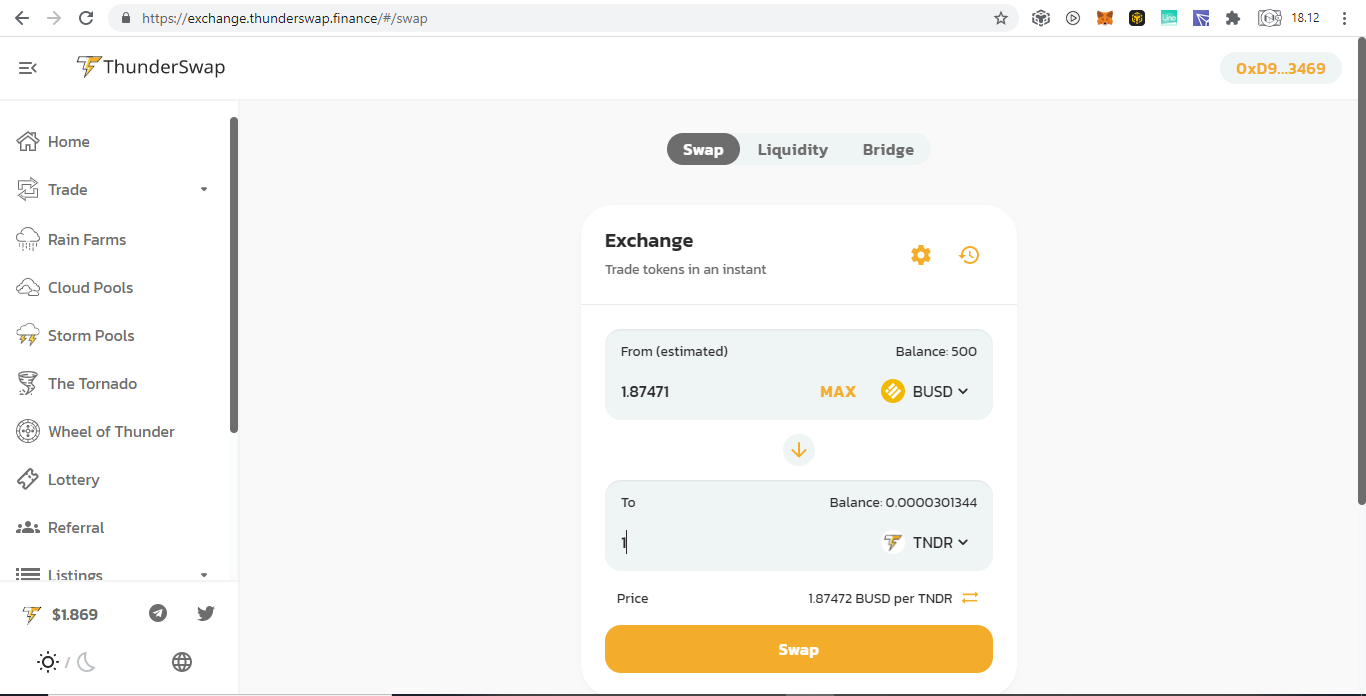Open the swap settings gear icon
The height and width of the screenshot is (696, 1366).
[x=921, y=255]
